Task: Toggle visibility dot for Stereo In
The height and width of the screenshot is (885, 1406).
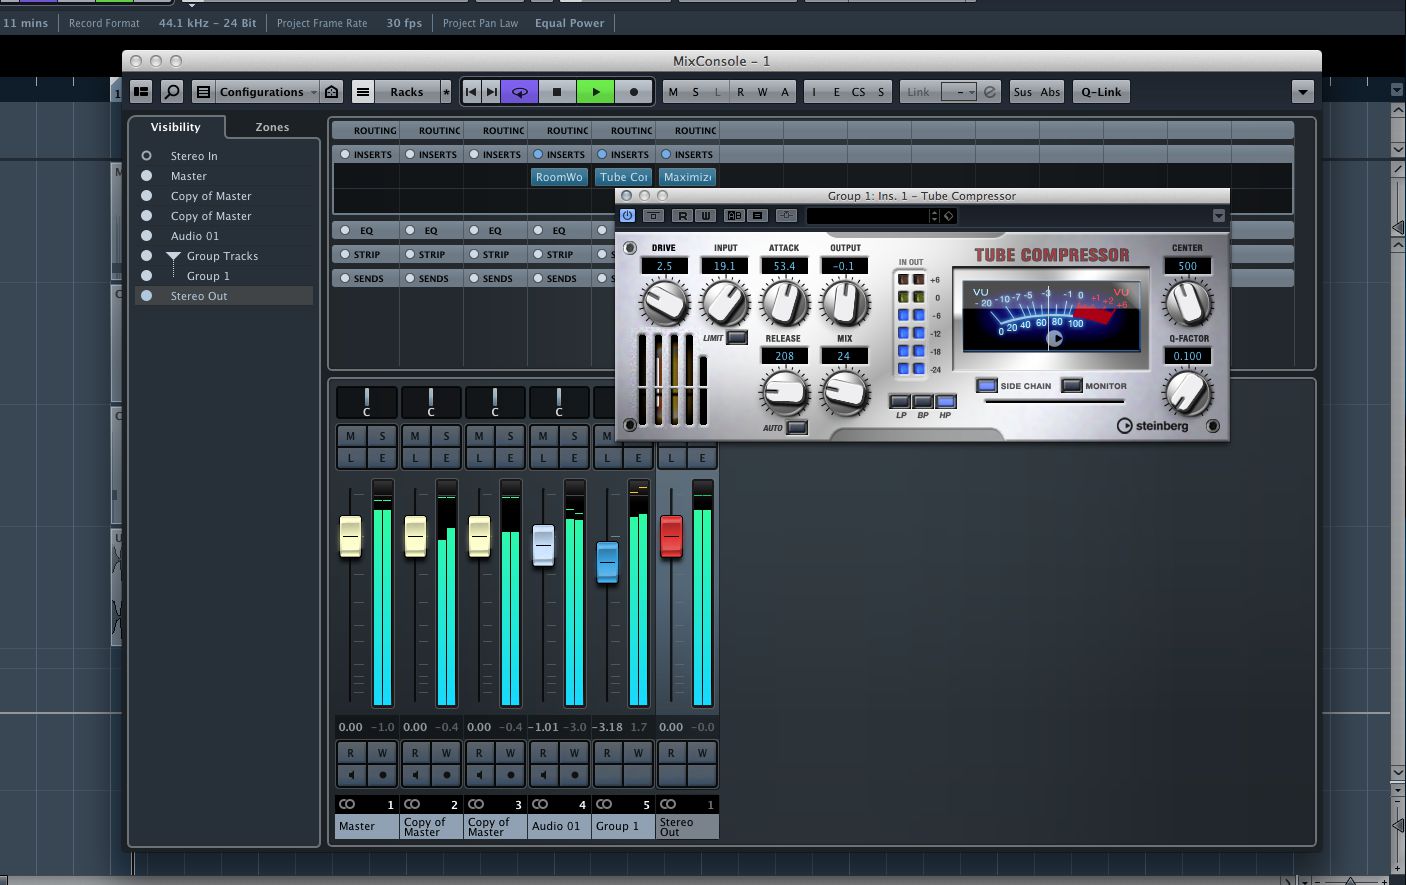Action: tap(147, 156)
